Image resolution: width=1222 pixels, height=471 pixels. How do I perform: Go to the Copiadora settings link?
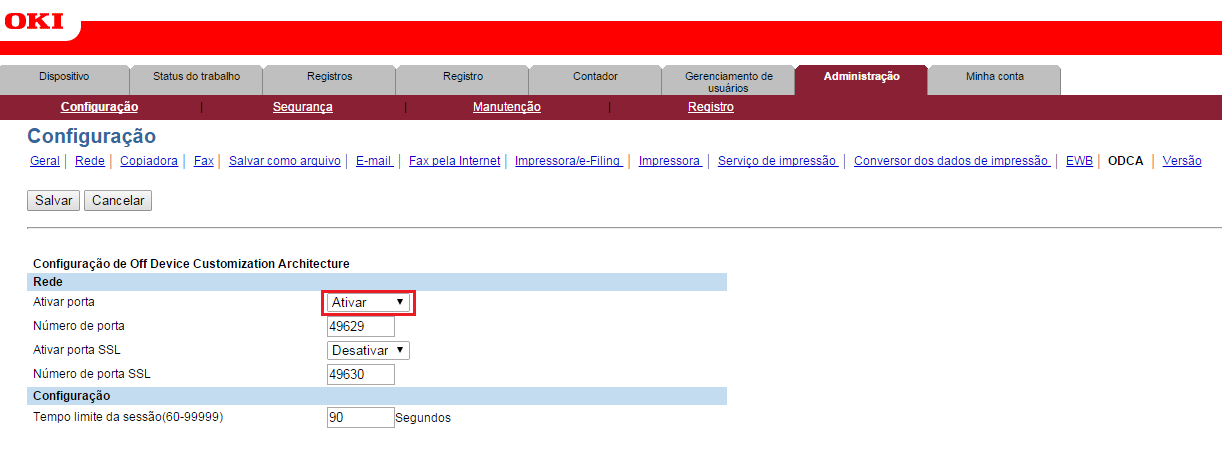coord(149,161)
